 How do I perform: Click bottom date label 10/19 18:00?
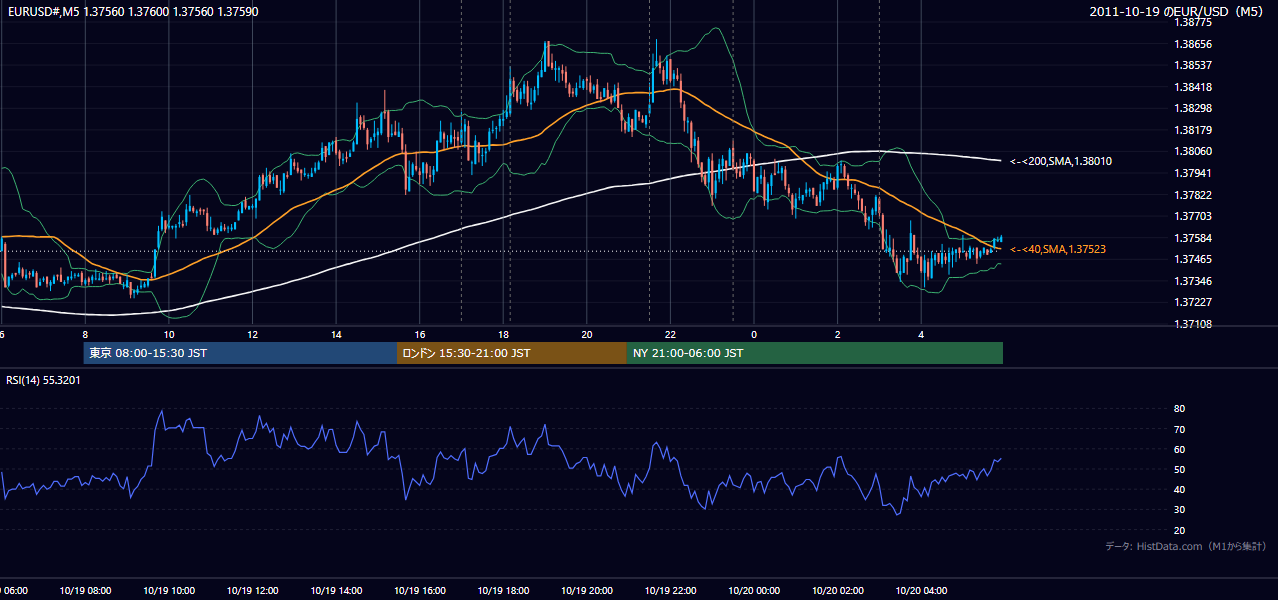pyautogui.click(x=502, y=591)
